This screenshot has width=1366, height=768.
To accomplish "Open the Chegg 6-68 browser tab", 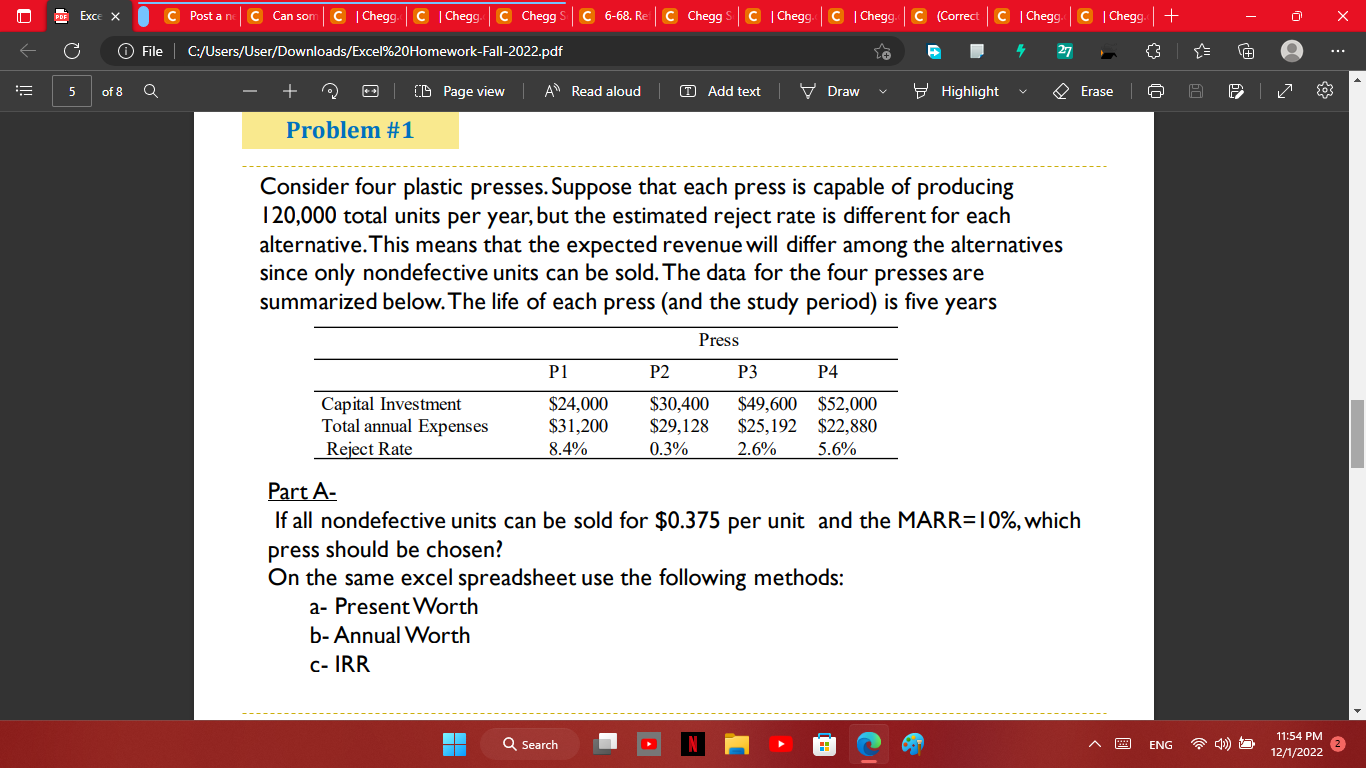I will pyautogui.click(x=613, y=16).
